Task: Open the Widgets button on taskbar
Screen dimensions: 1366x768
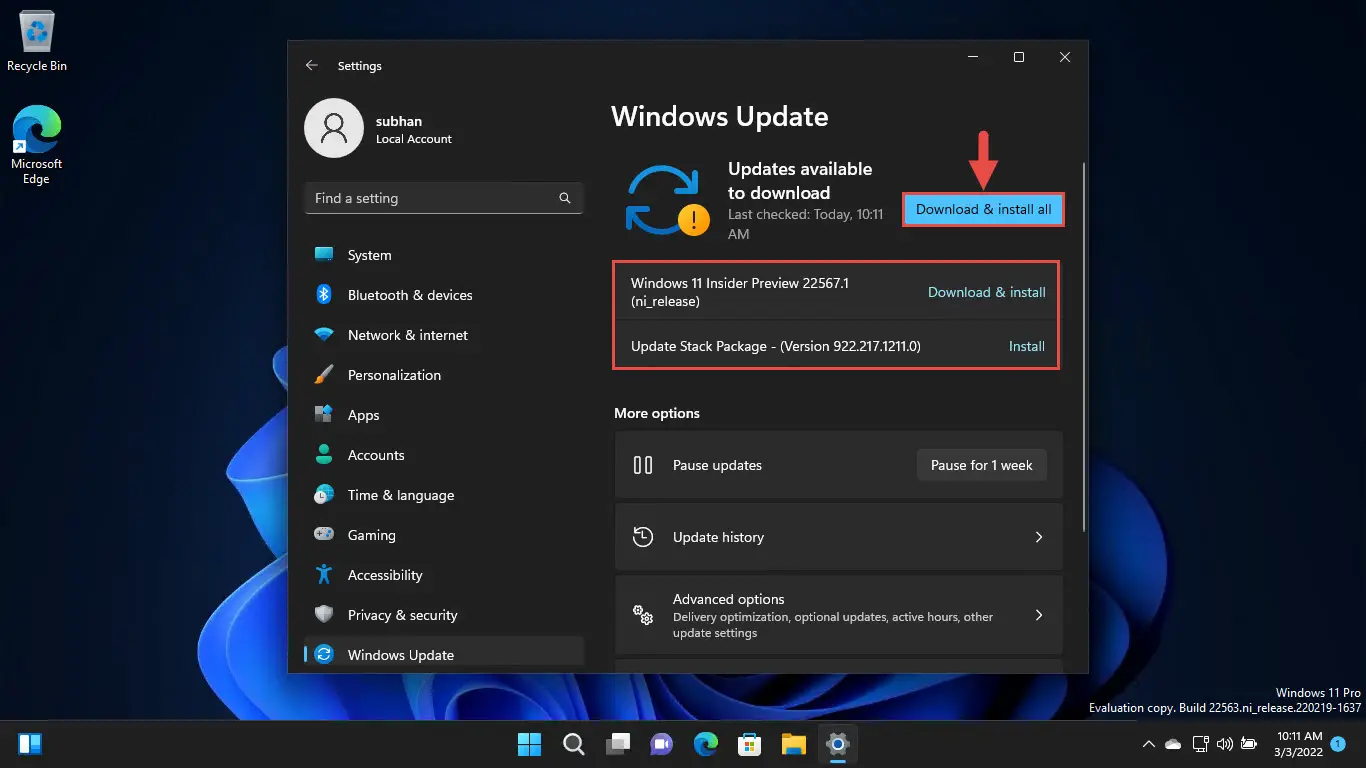Action: [x=30, y=744]
